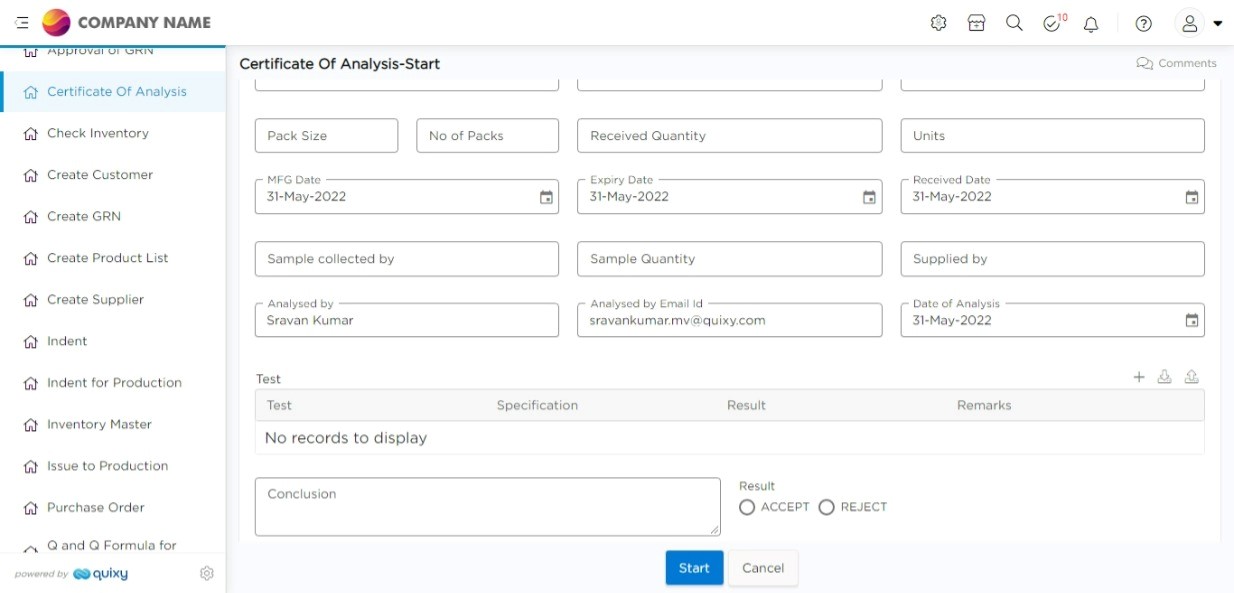Click home icon beside Create GRN
This screenshot has width=1234, height=593.
point(30,217)
